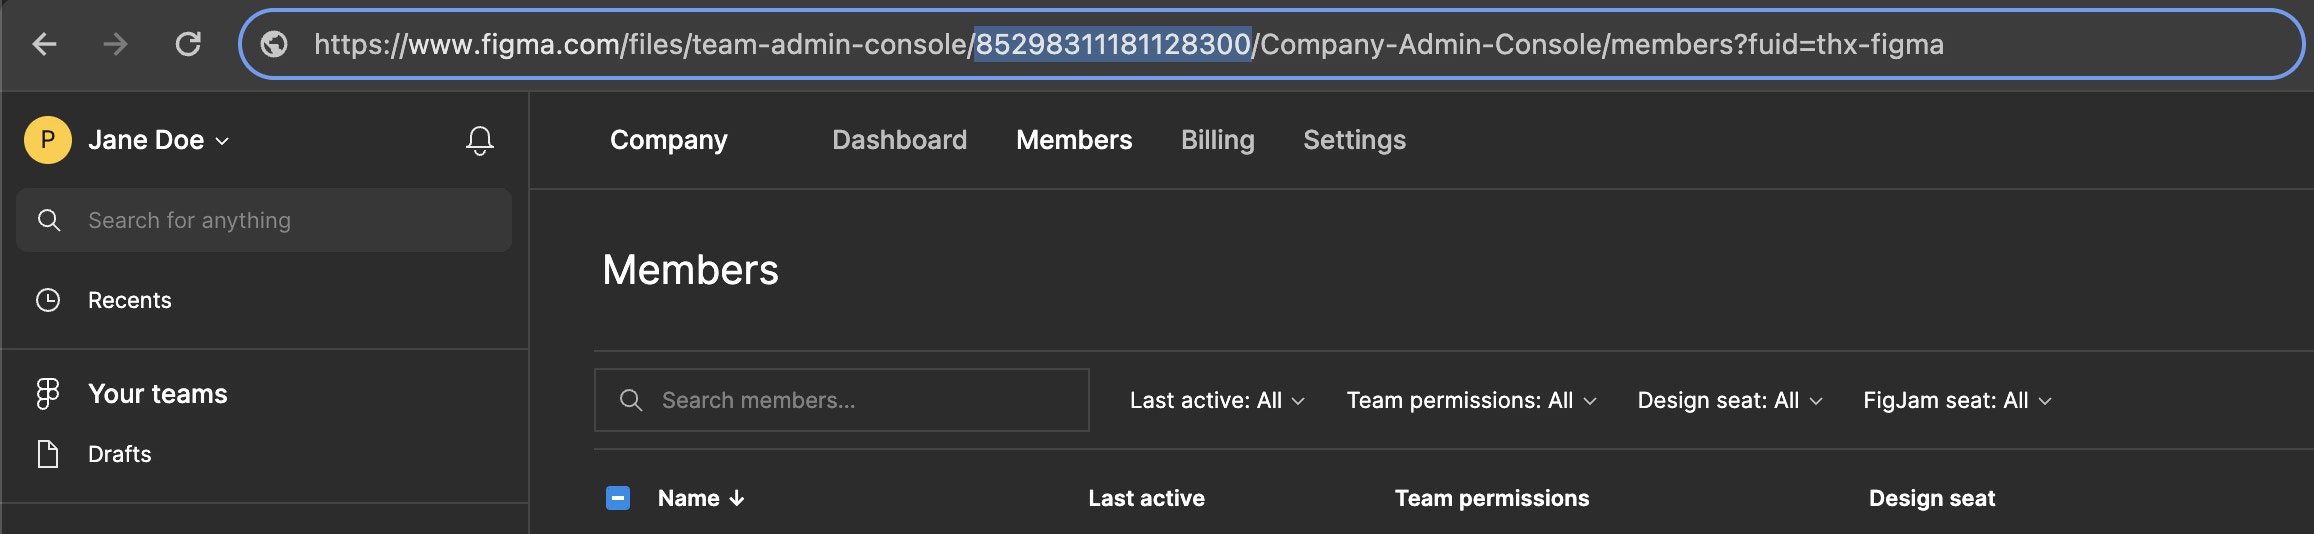Toggle the select-all members checkbox
The image size is (2314, 534).
click(618, 498)
